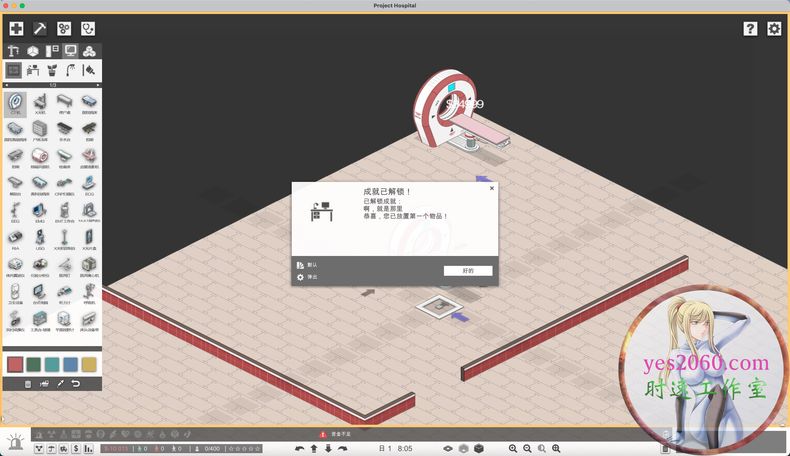Select the CT scanner item in object list

(16, 102)
